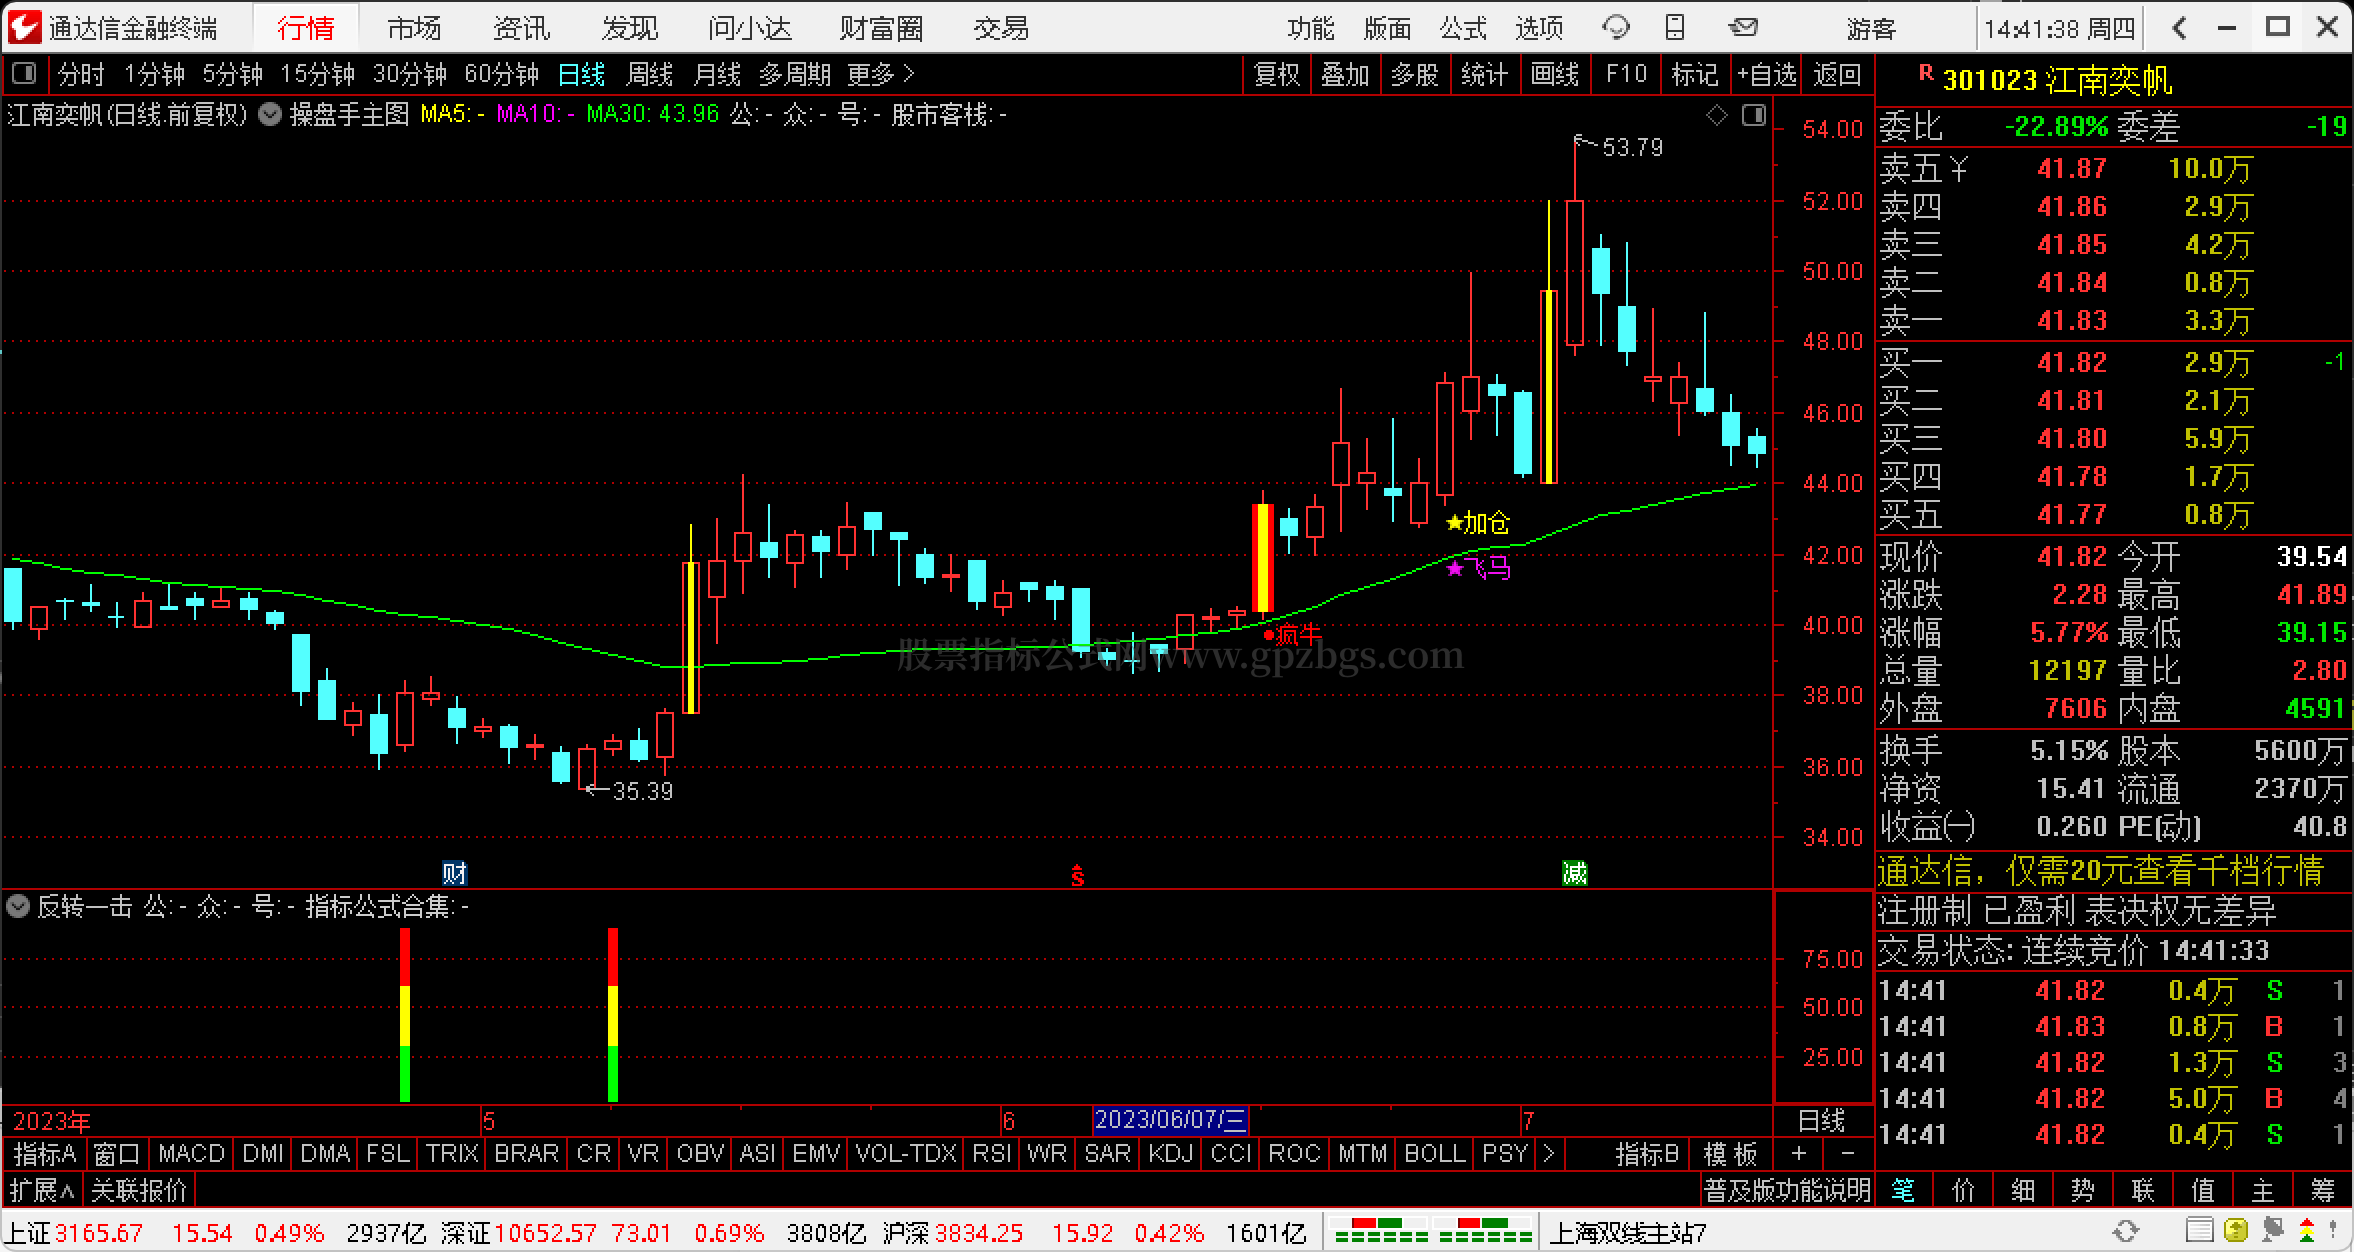Switch to 周线 weekly period
Screen dimensions: 2354x1252
(x=649, y=74)
